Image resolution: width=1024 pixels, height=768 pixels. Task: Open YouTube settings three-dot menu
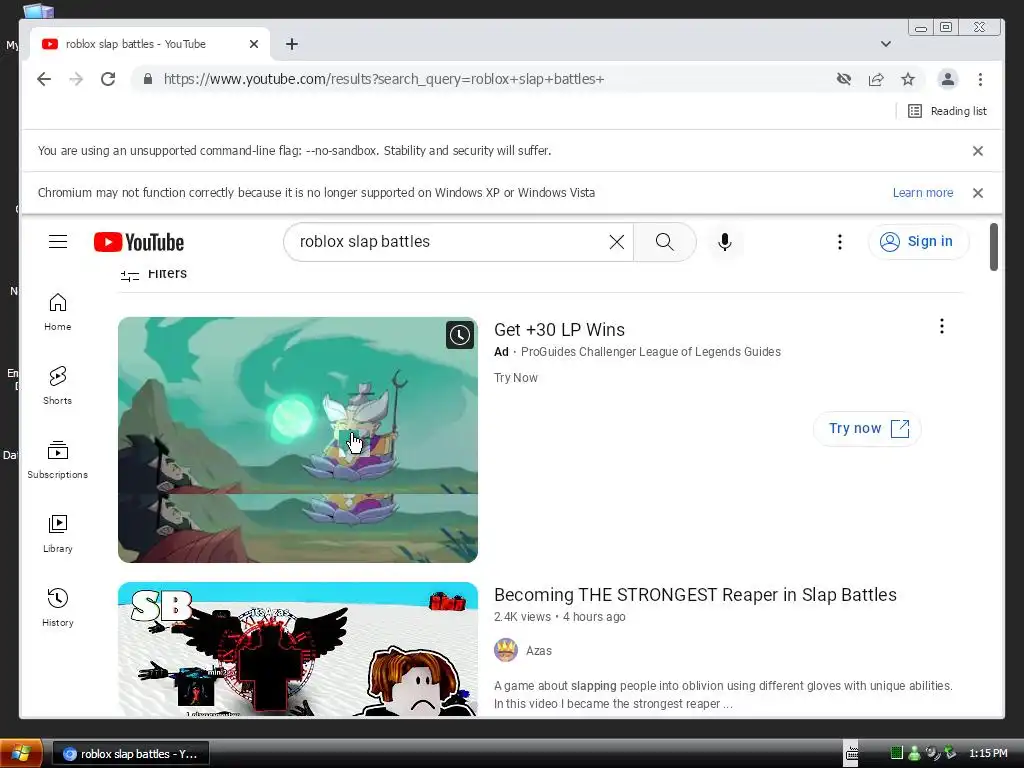pos(840,242)
